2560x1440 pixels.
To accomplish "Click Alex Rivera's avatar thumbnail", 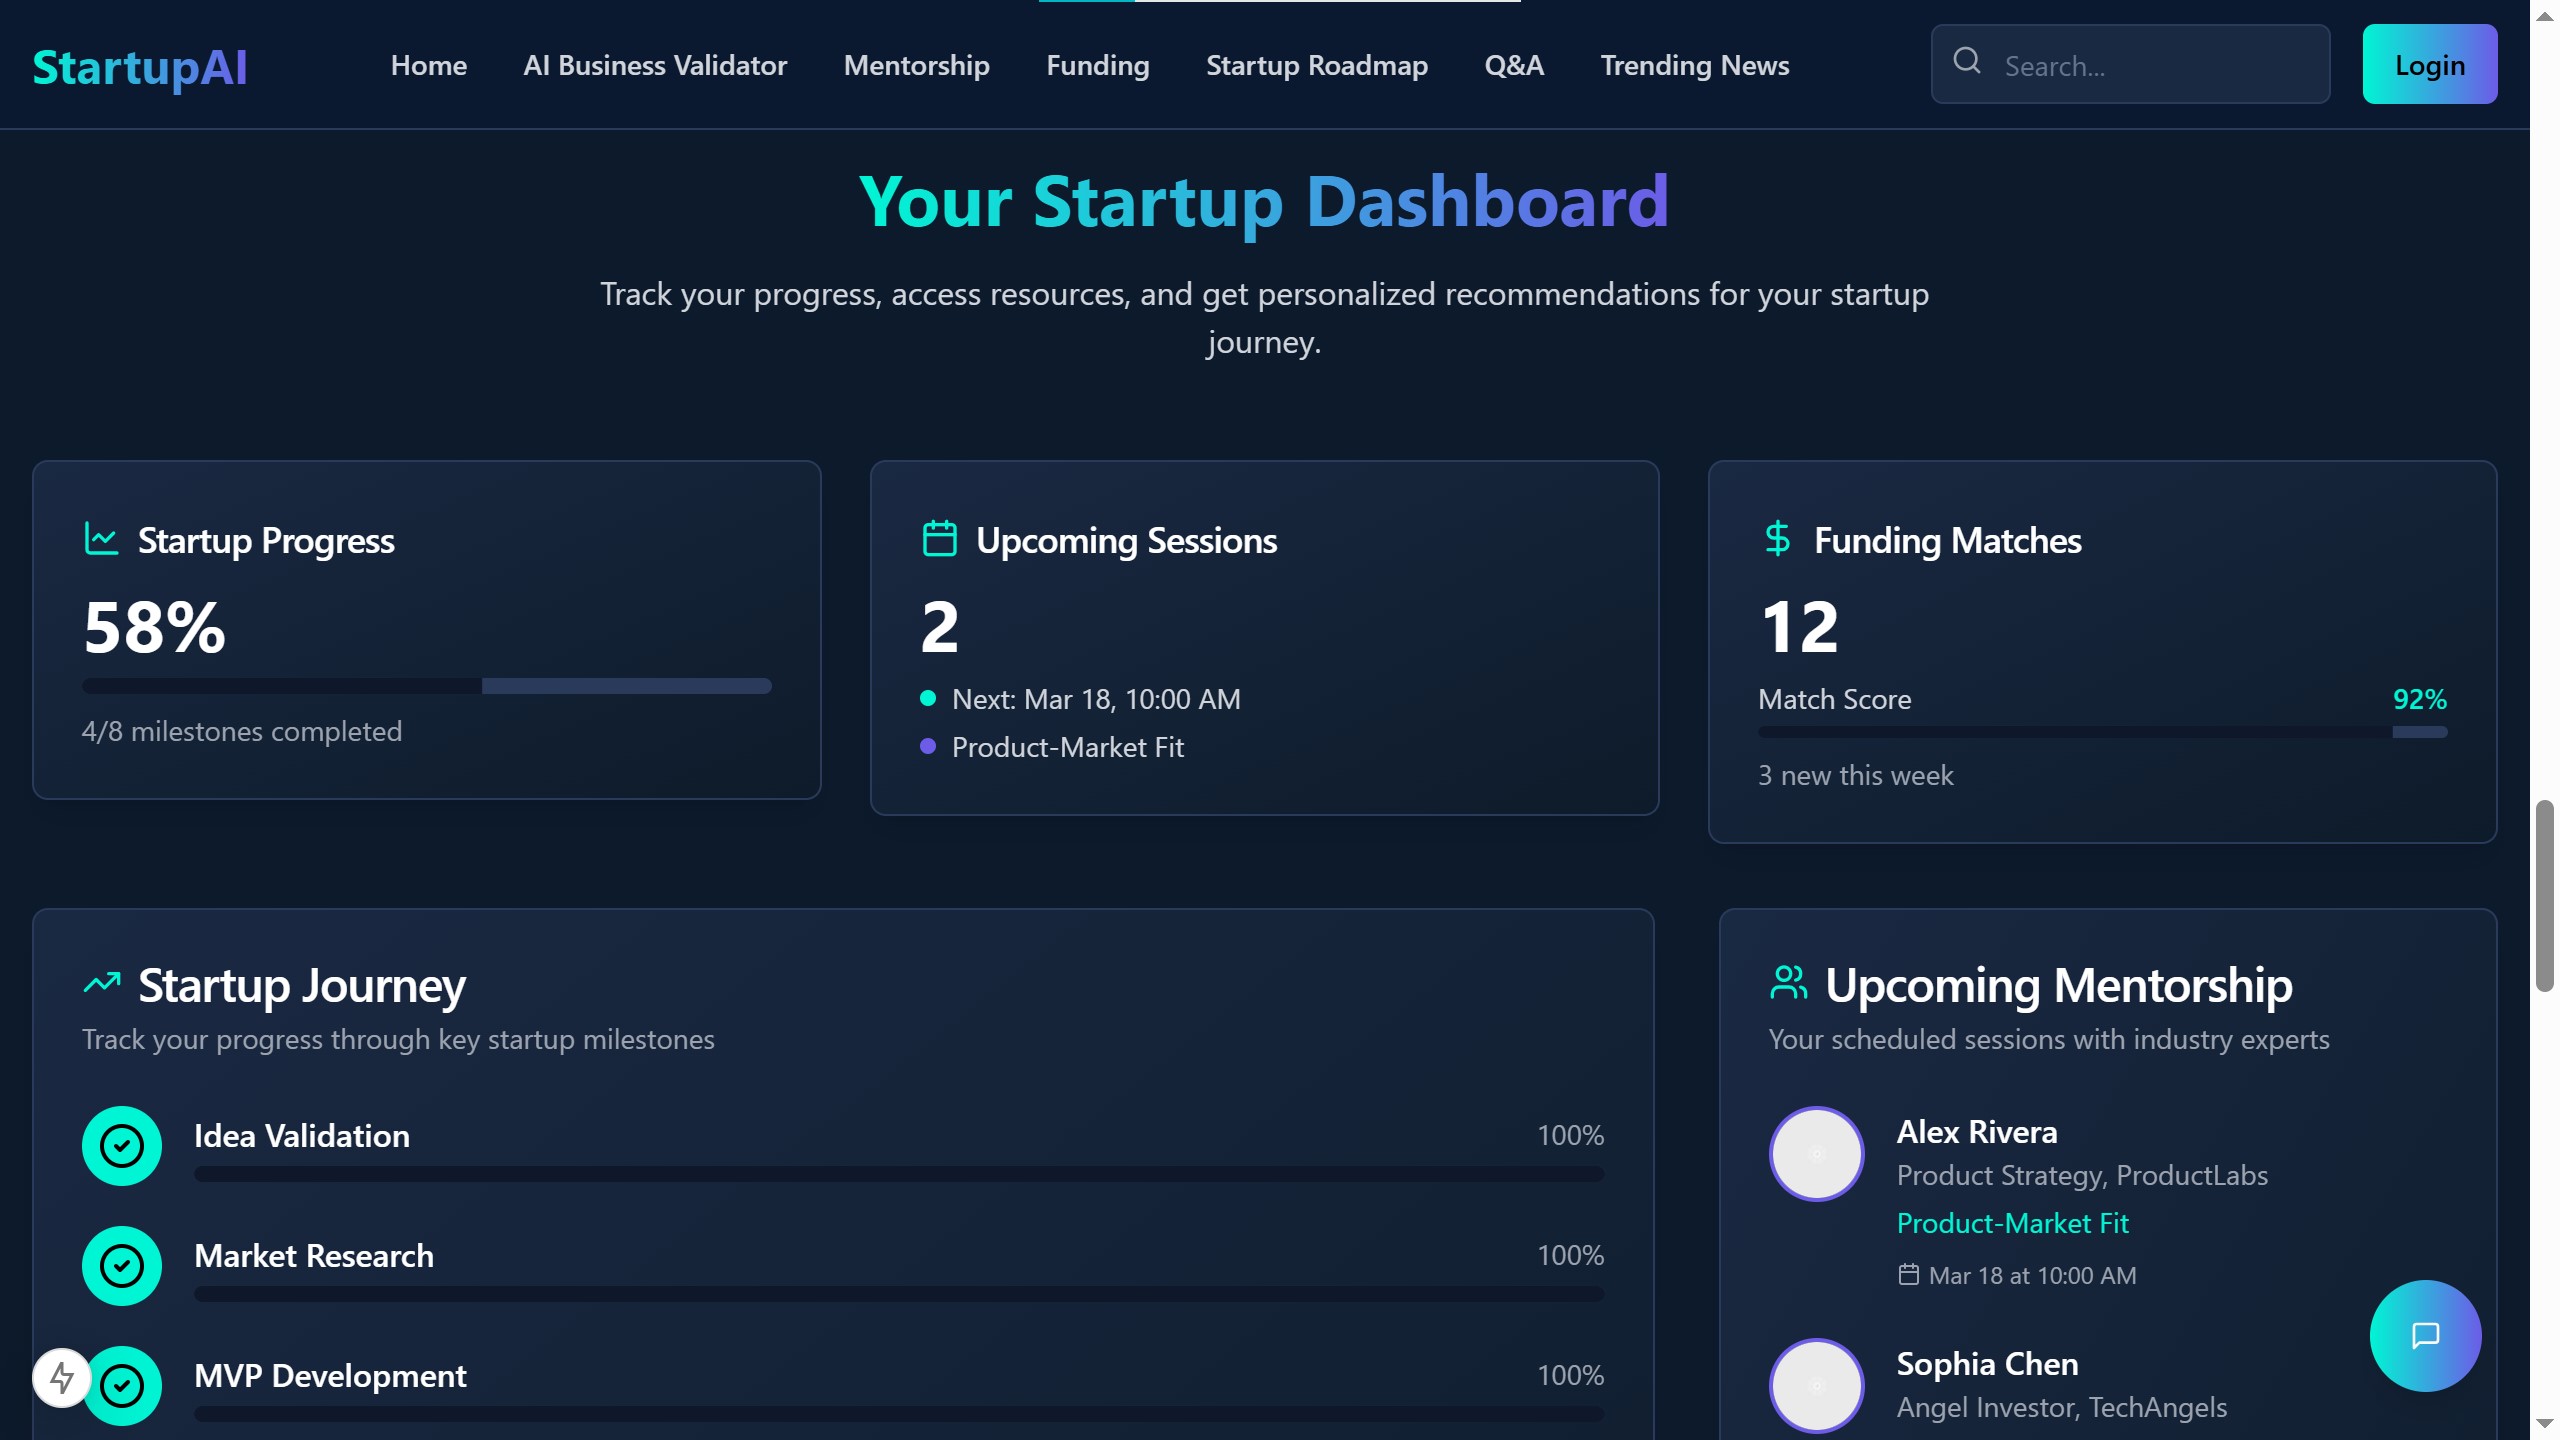I will click(1816, 1154).
